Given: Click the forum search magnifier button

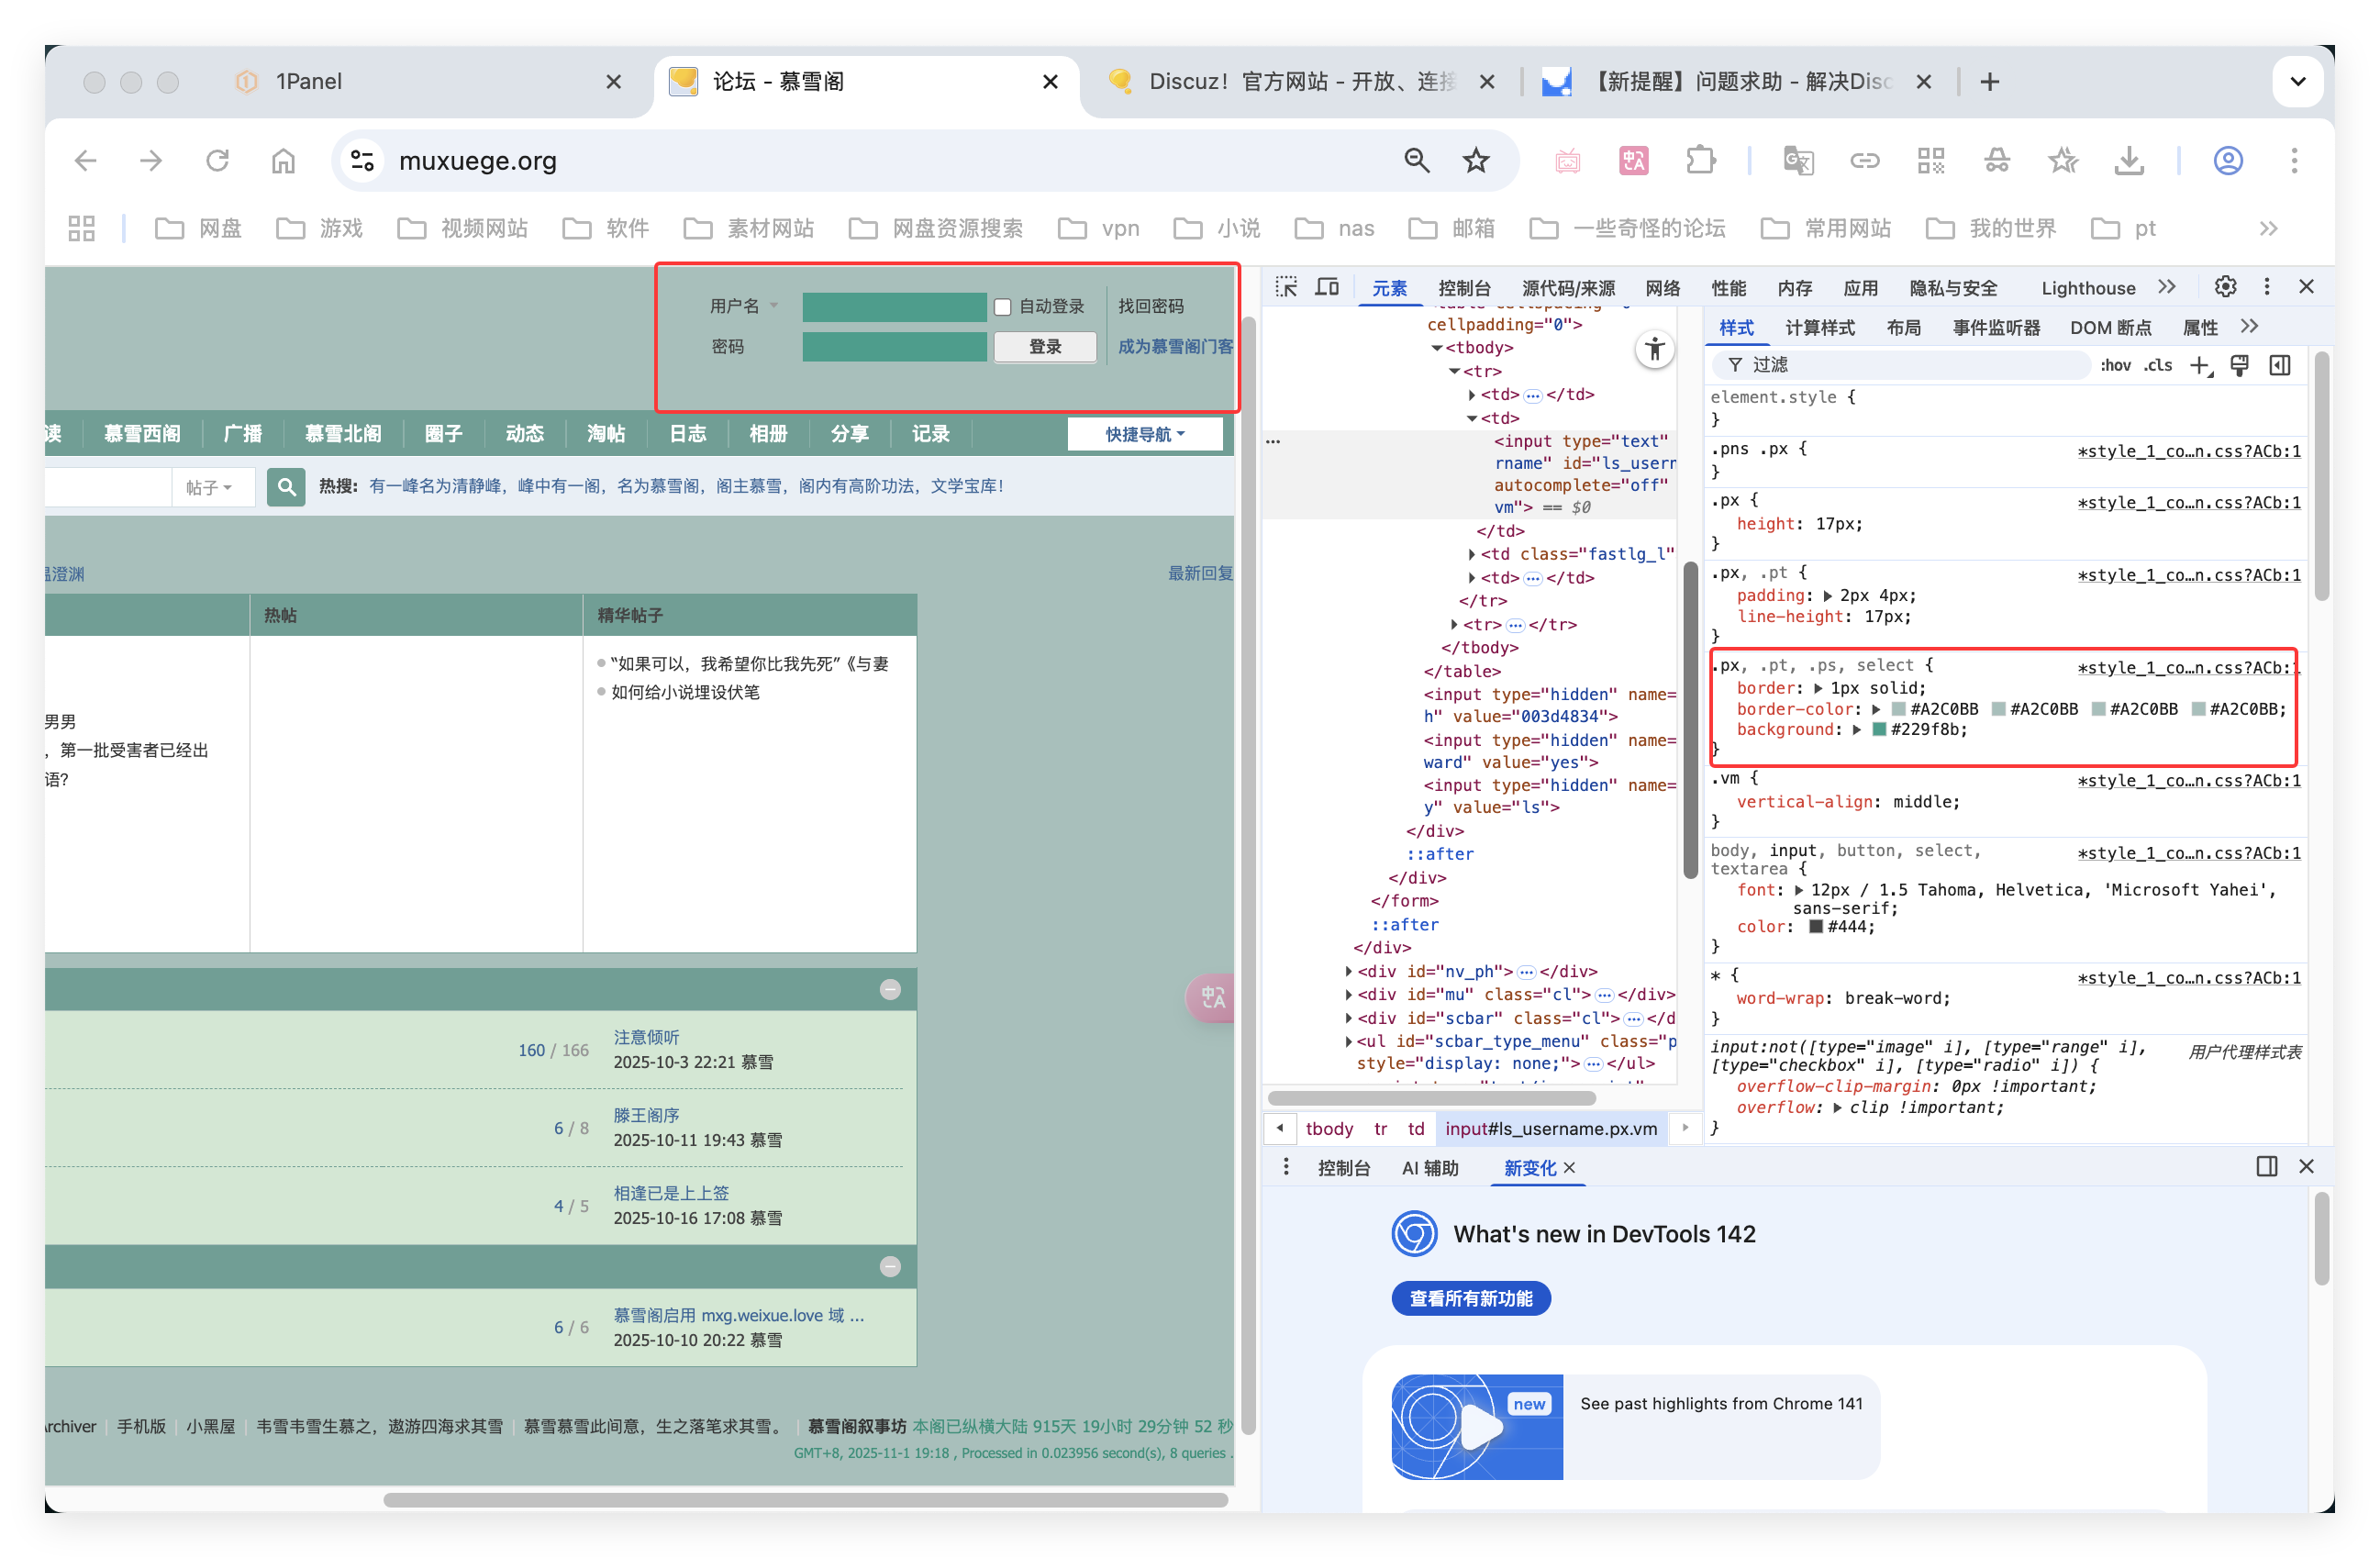Looking at the screenshot, I should [x=287, y=487].
